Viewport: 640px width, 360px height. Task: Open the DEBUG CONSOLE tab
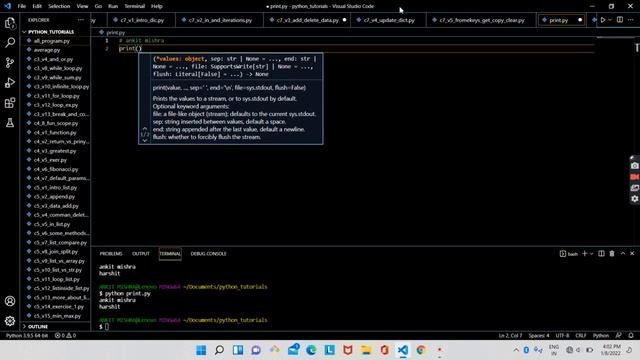pos(209,253)
